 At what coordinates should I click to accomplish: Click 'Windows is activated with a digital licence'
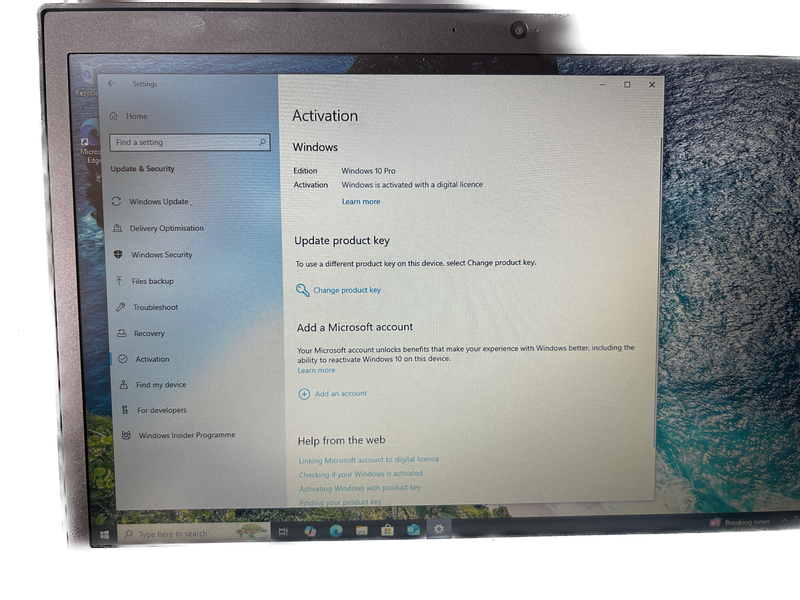click(412, 185)
